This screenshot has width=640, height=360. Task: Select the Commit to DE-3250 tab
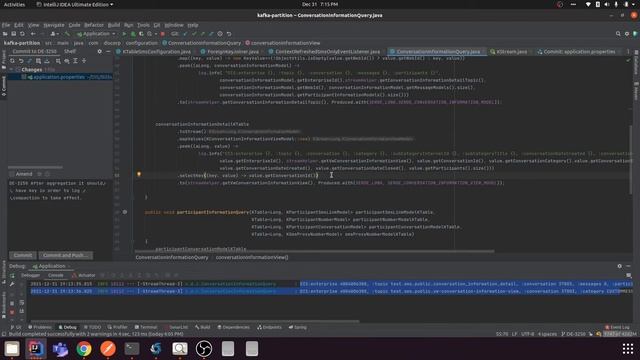(x=34, y=51)
